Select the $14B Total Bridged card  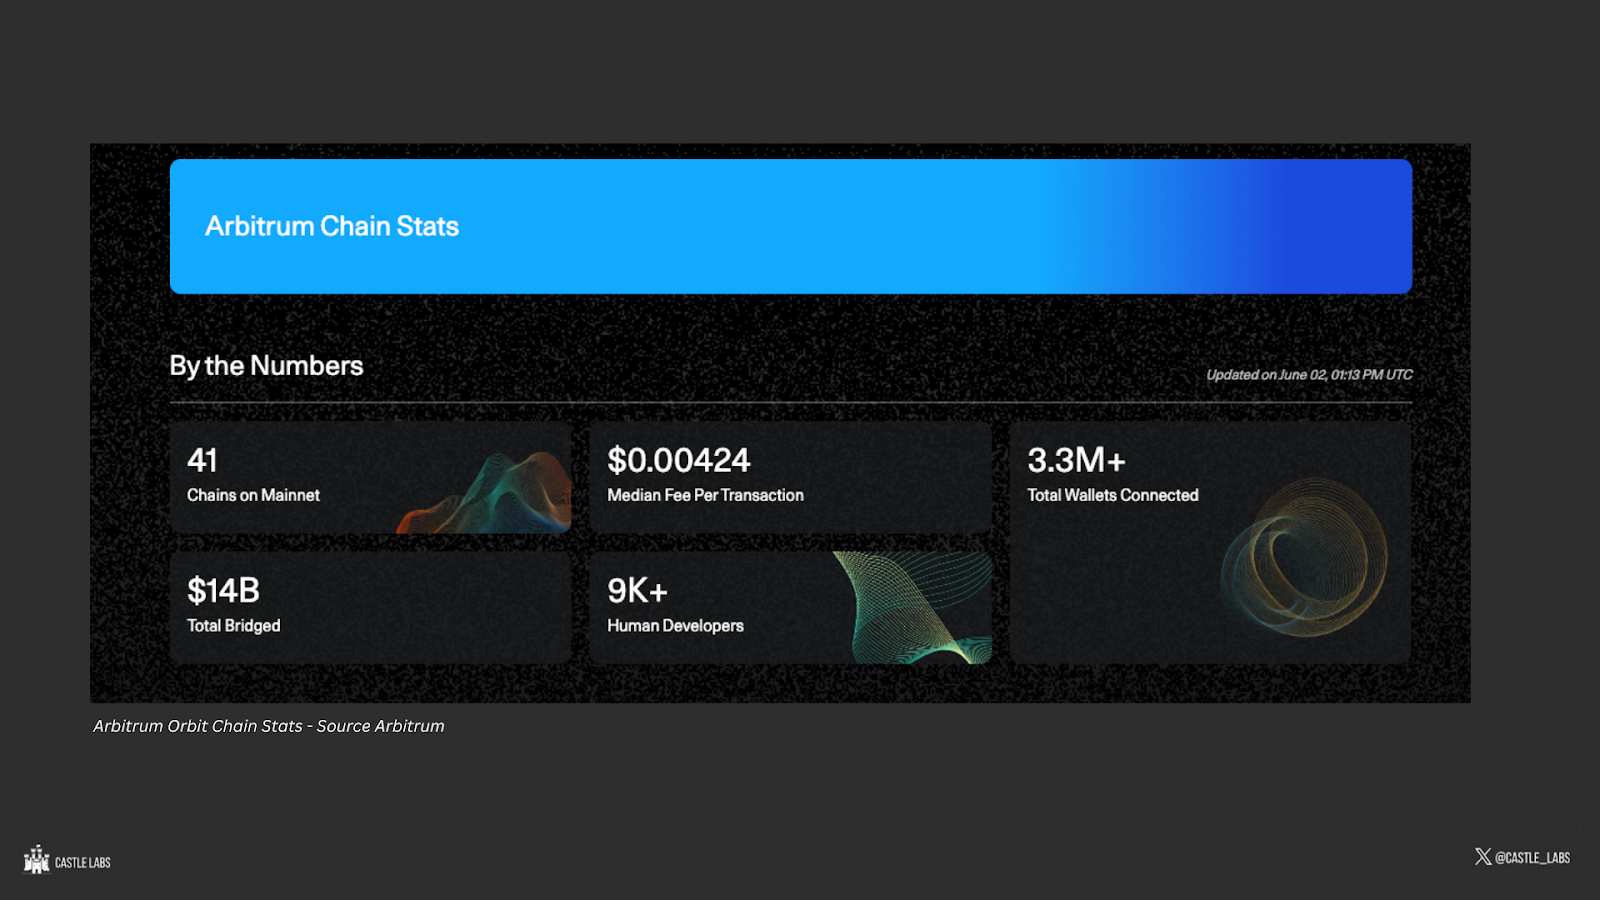point(370,607)
